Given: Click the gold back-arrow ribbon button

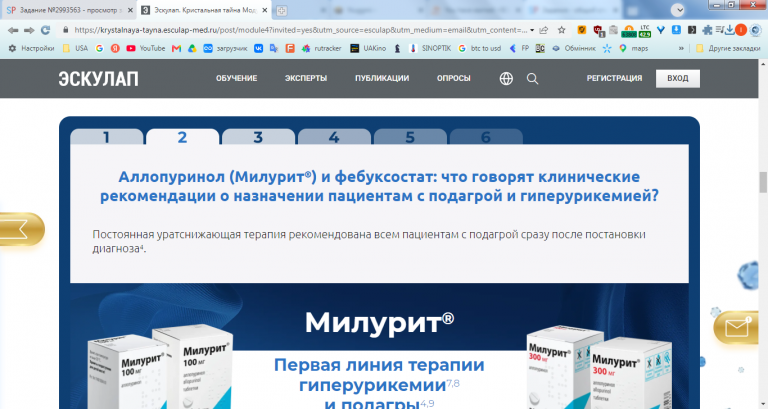Looking at the screenshot, I should (x=22, y=229).
